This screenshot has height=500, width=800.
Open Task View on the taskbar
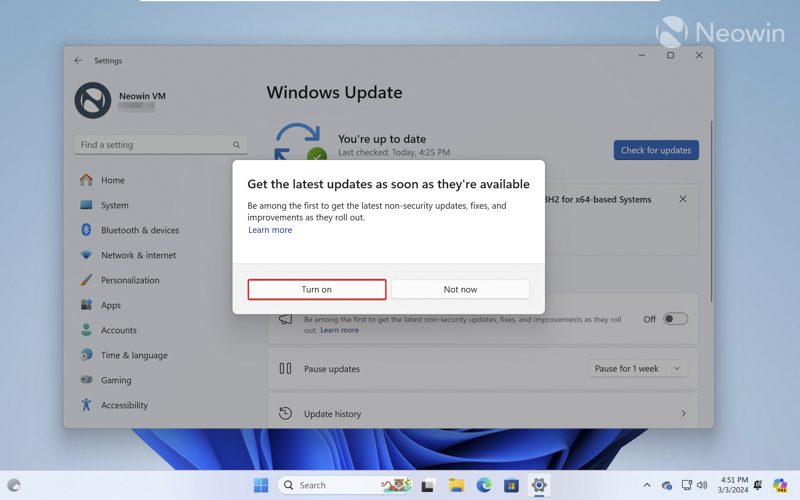[428, 485]
